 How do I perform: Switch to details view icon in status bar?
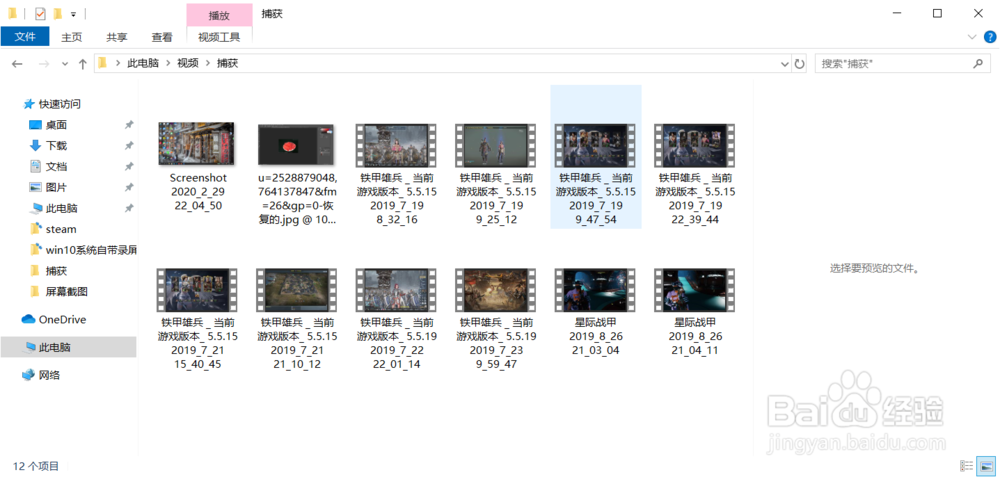coord(967,466)
